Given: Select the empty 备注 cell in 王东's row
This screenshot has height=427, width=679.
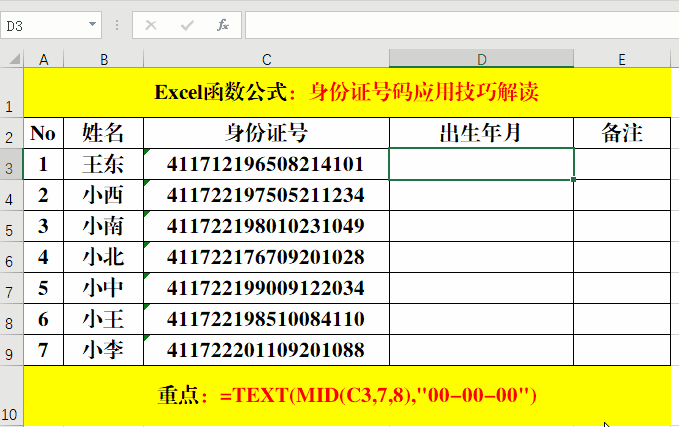Looking at the screenshot, I should 622,164.
